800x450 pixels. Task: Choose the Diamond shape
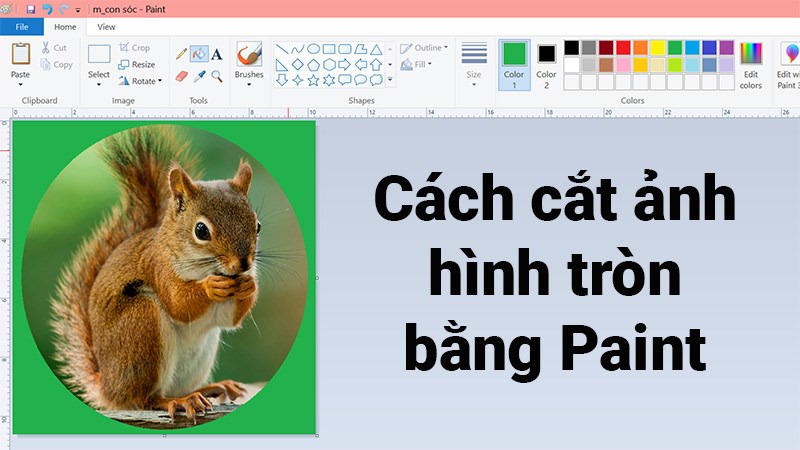pos(297,65)
